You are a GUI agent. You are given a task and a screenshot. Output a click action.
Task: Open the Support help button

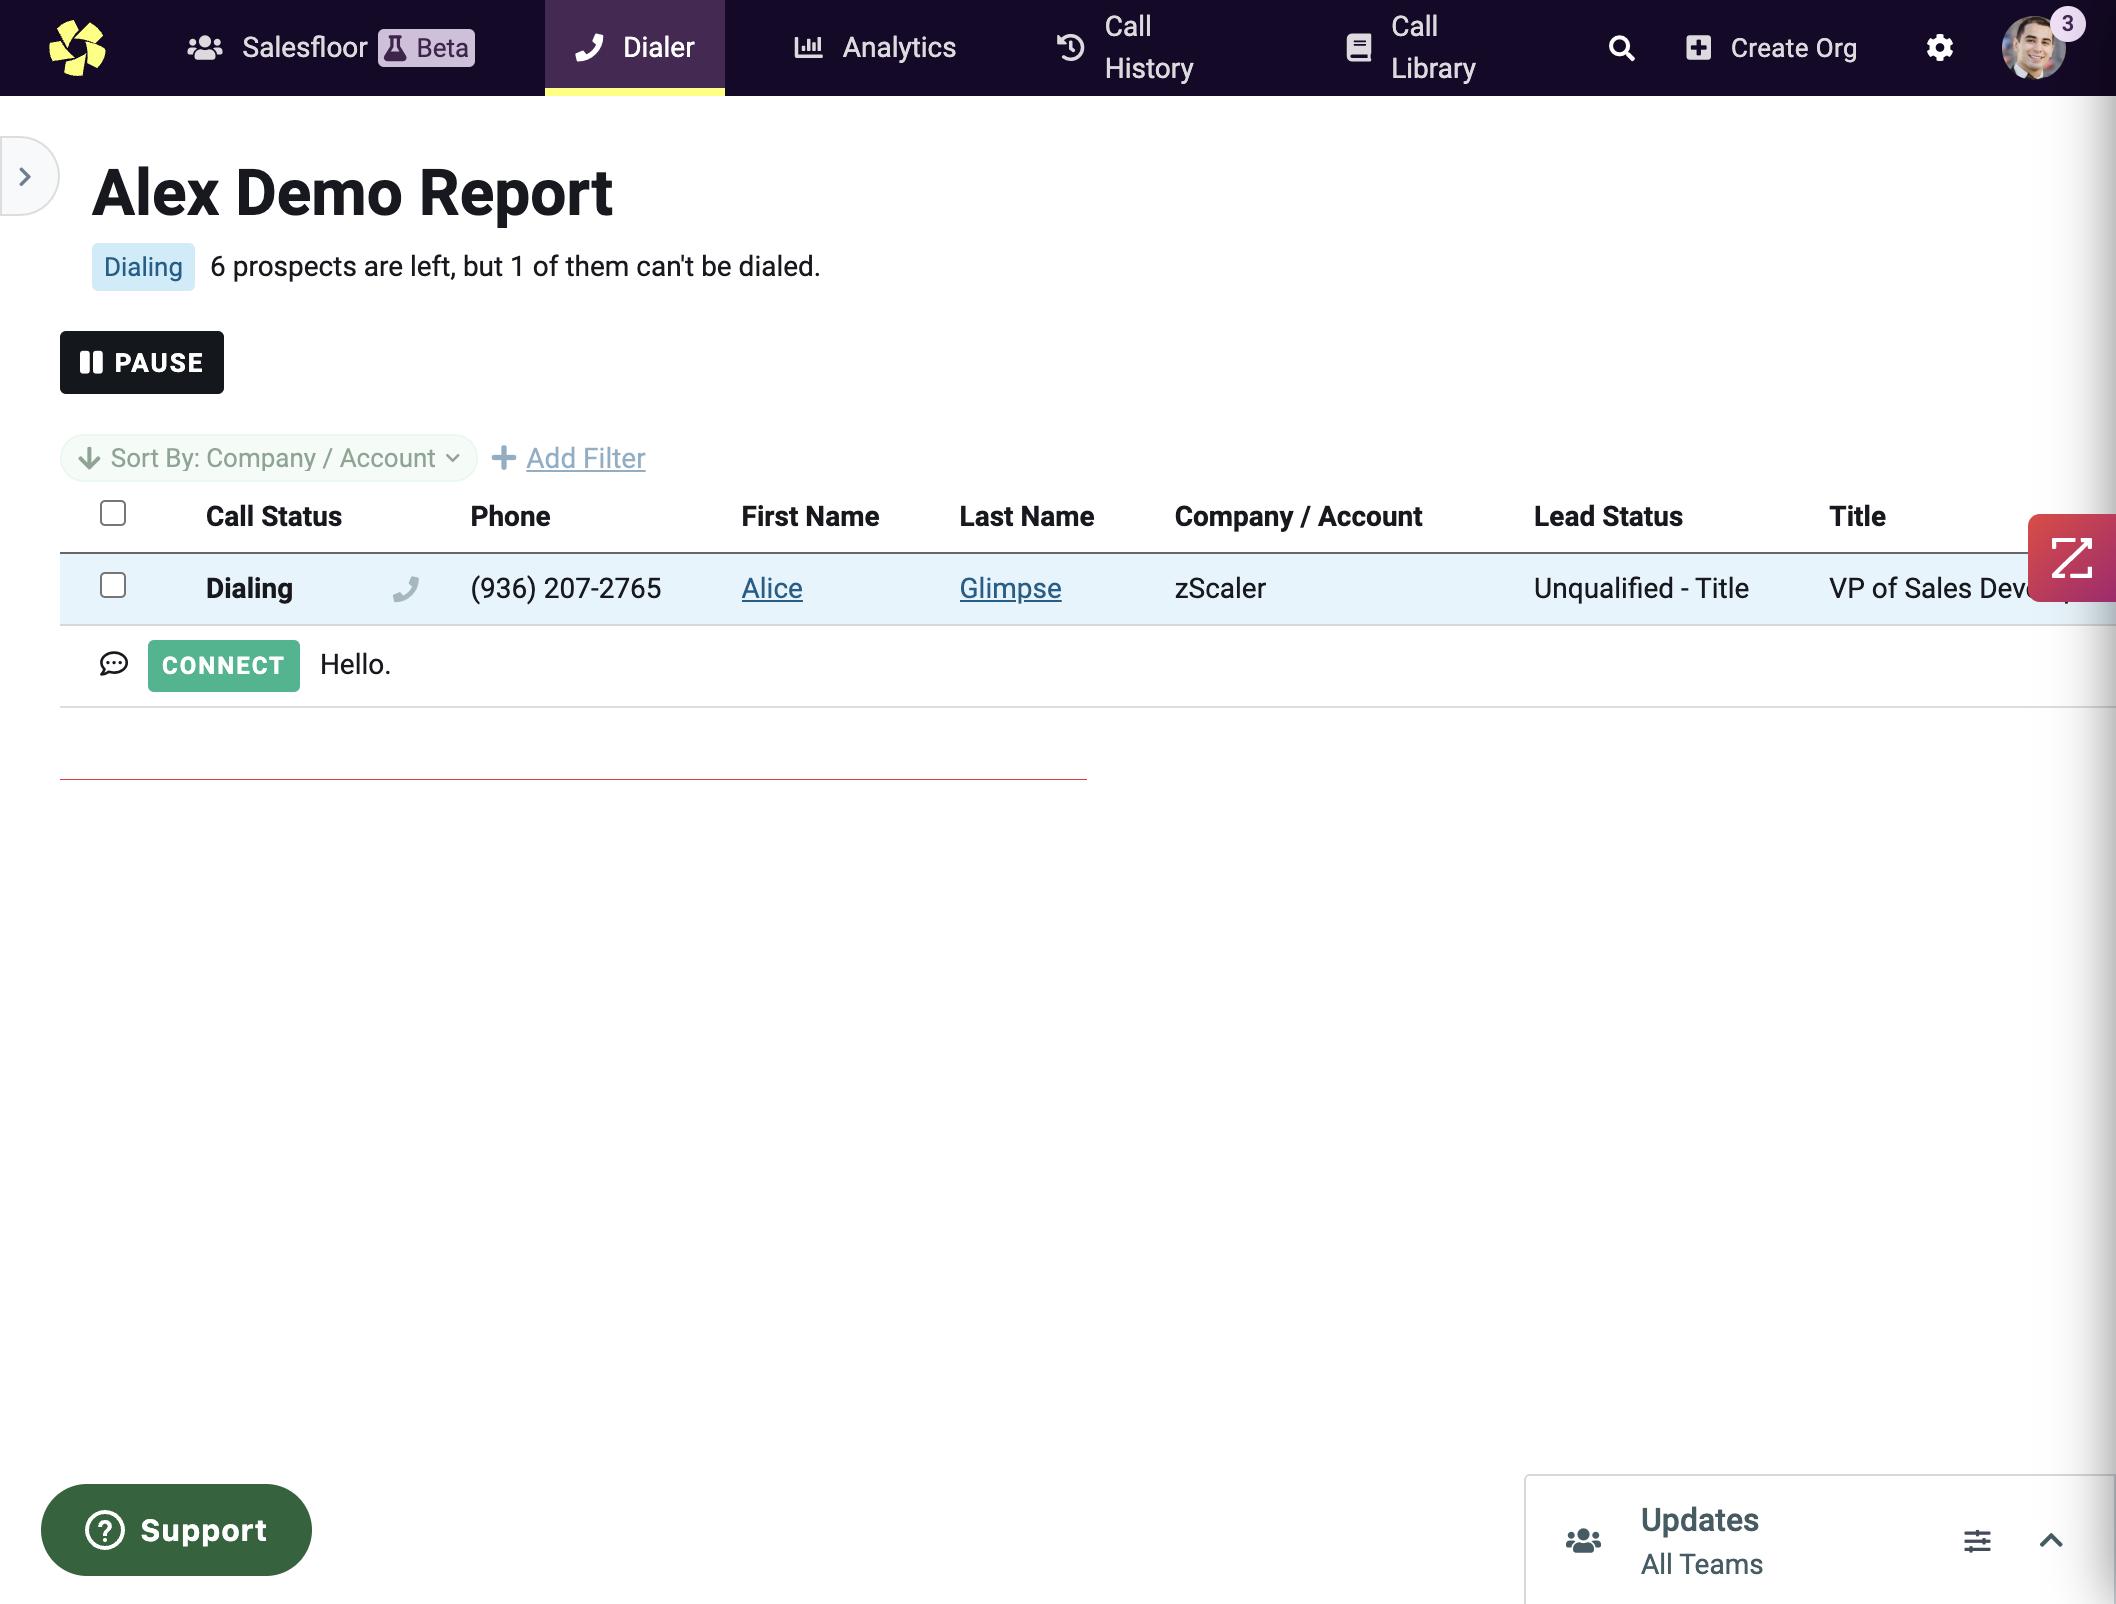[176, 1530]
